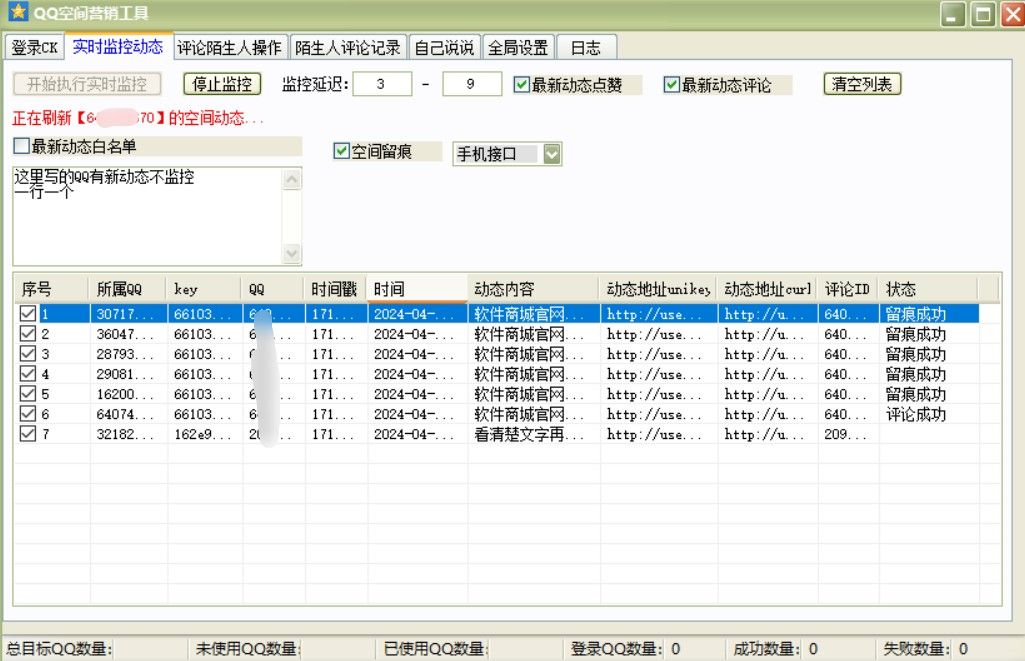
Task: Click the minimum delay field showing 3
Action: (x=382, y=84)
